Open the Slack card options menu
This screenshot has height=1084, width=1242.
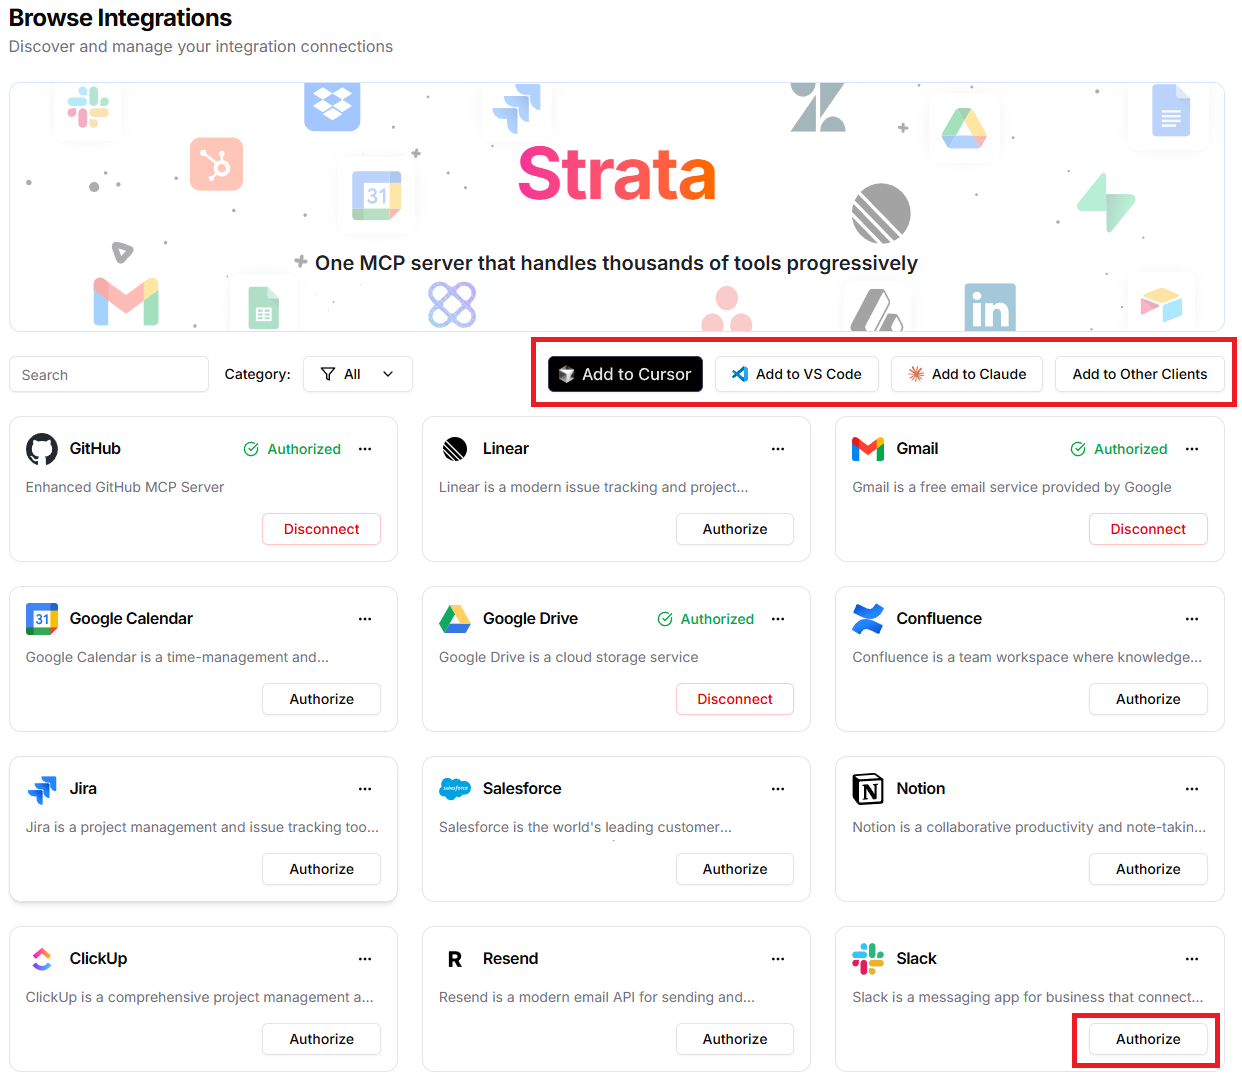point(1191,958)
